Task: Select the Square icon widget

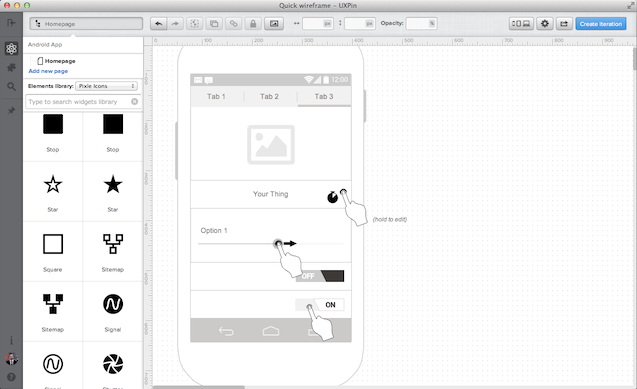Action: point(53,252)
